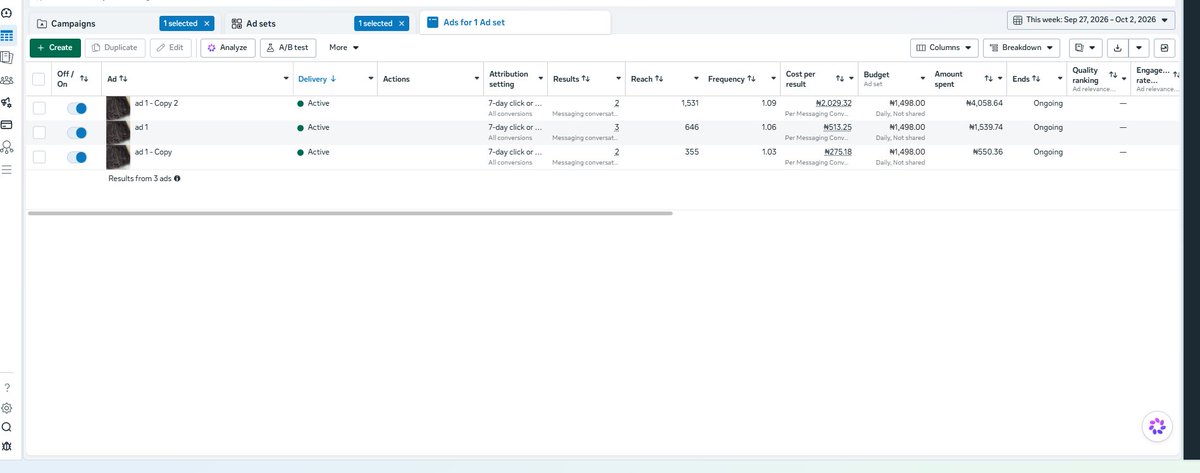Open the Breakdown dropdown
Viewport: 1200px width, 473px height.
tap(1021, 47)
